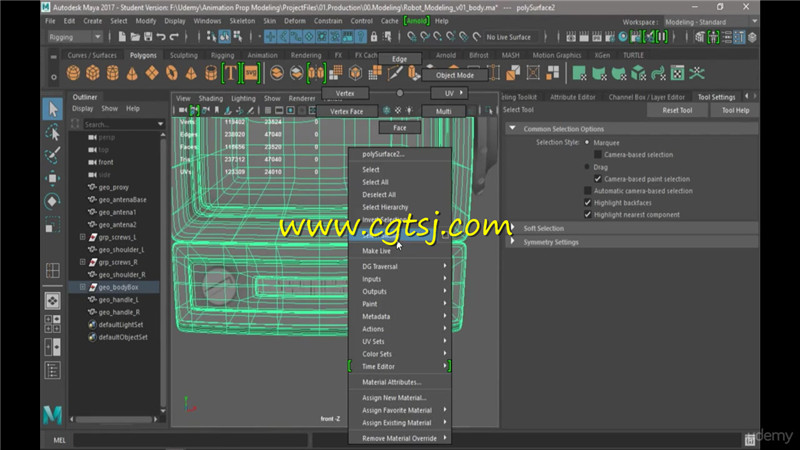Viewport: 800px width, 450px height.
Task: Open Outliner search filter dropdown arrow
Action: coord(161,124)
